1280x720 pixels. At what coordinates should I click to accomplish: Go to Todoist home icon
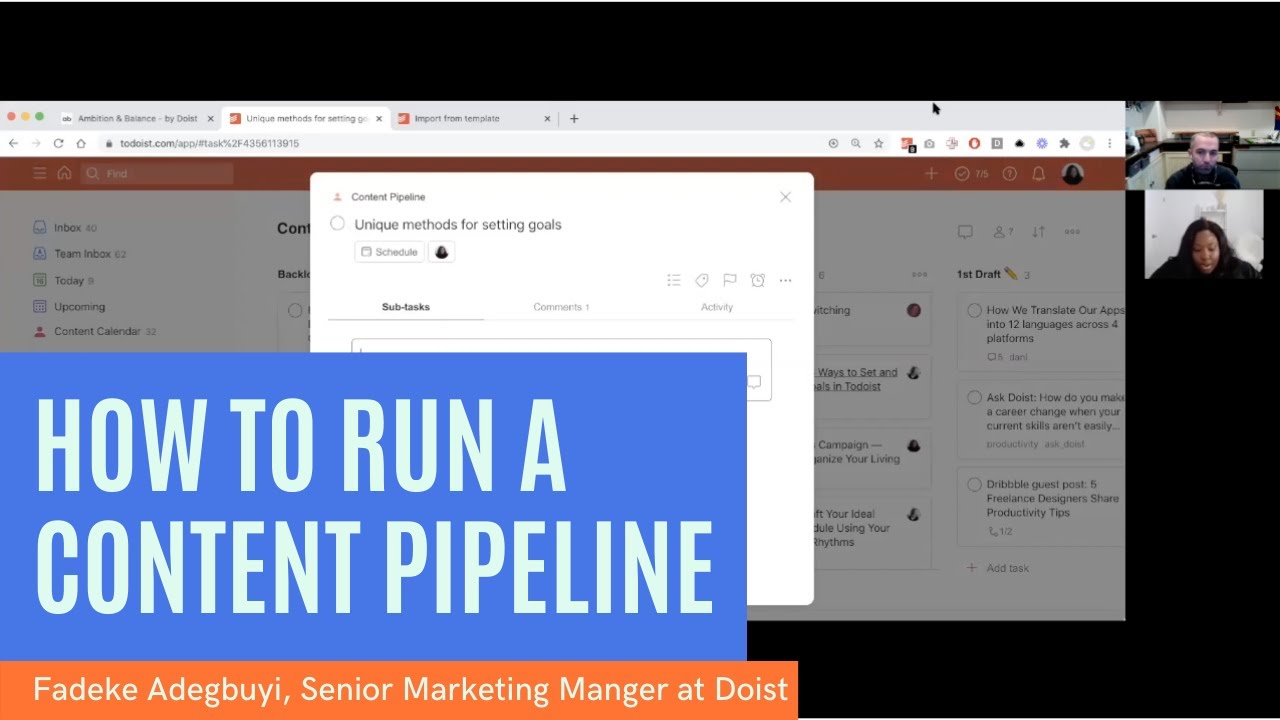64,173
